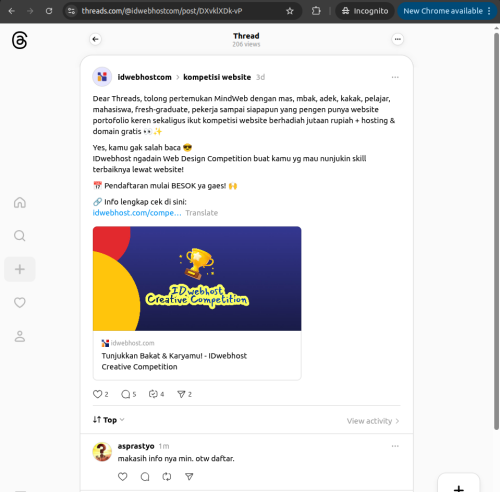Click the 206 views count
500x492 pixels.
tap(246, 44)
